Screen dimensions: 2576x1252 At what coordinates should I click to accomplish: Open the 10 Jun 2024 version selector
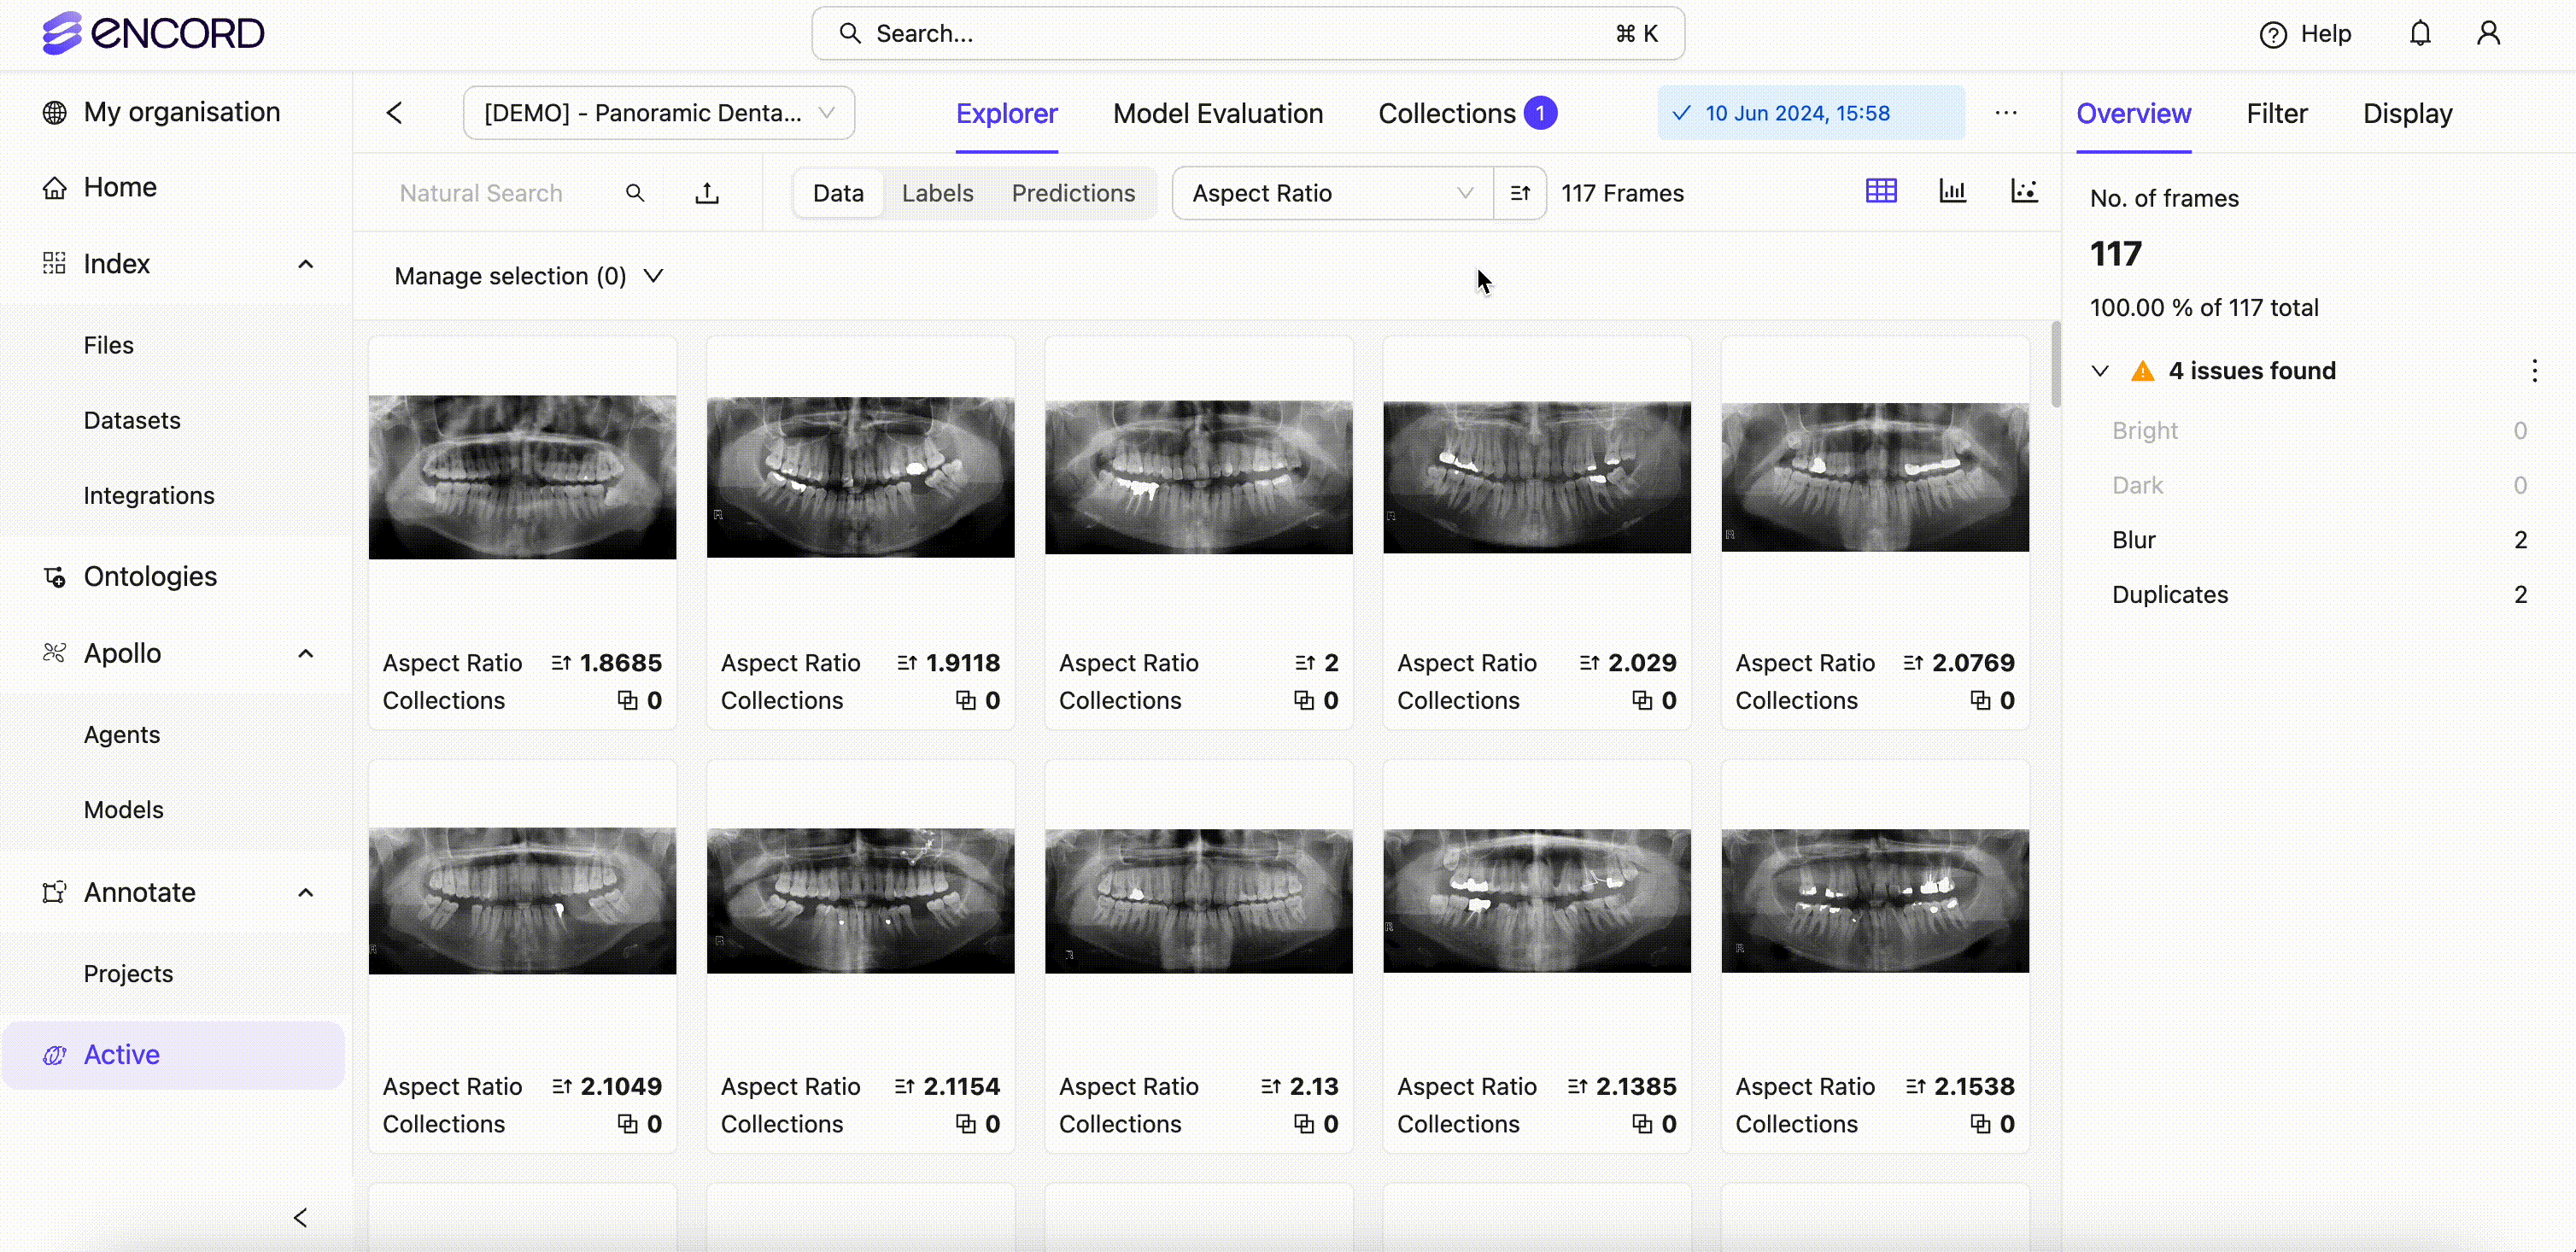click(x=1811, y=113)
